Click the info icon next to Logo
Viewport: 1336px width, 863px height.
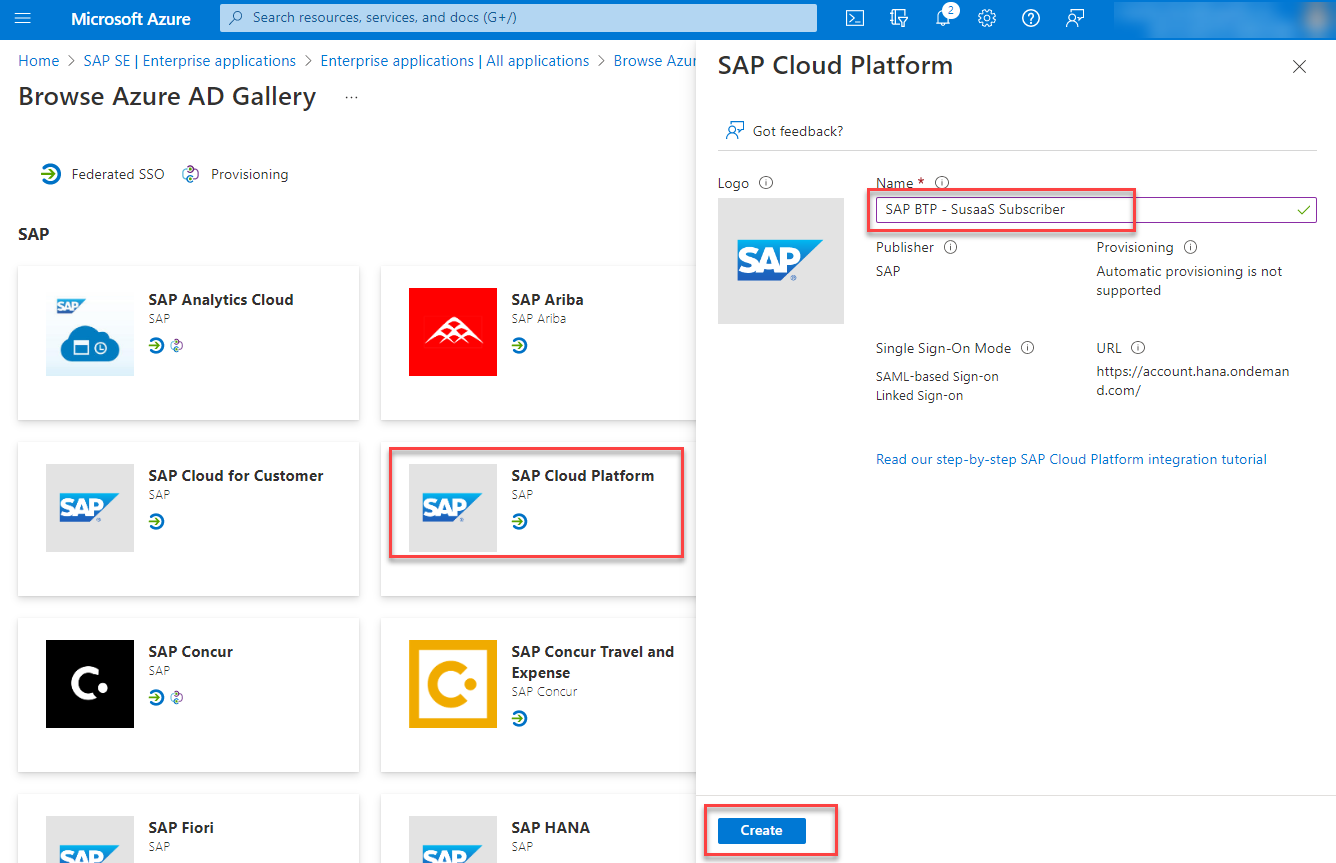766,183
